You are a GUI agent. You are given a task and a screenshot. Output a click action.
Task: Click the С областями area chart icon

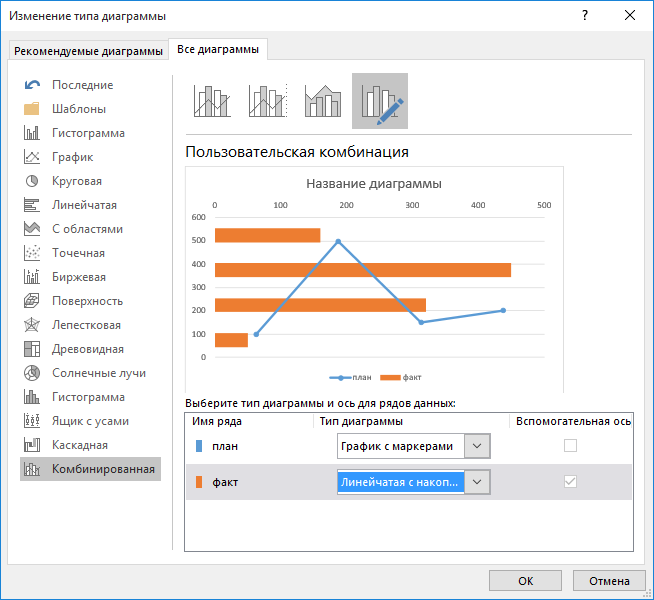[x=32, y=229]
